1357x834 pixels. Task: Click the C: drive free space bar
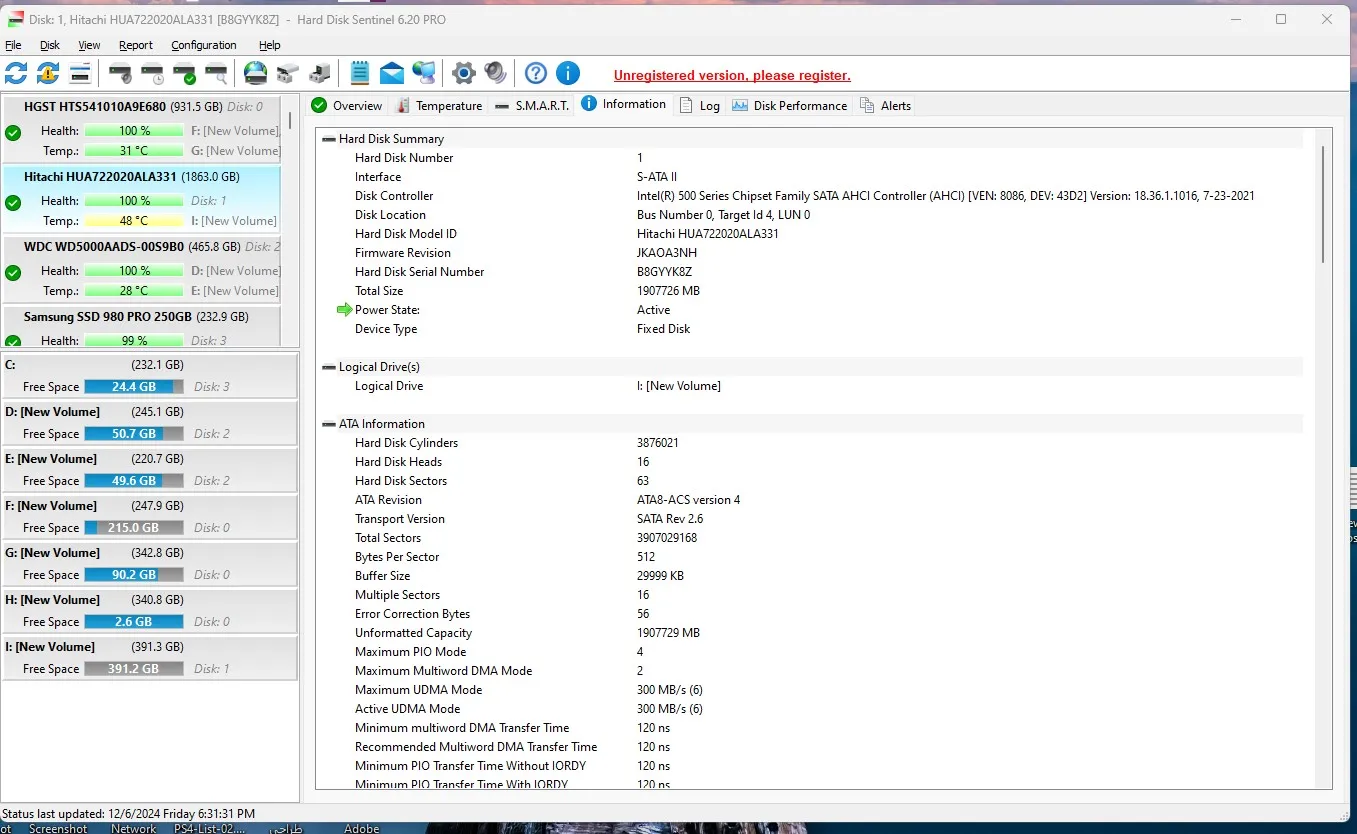pos(134,387)
